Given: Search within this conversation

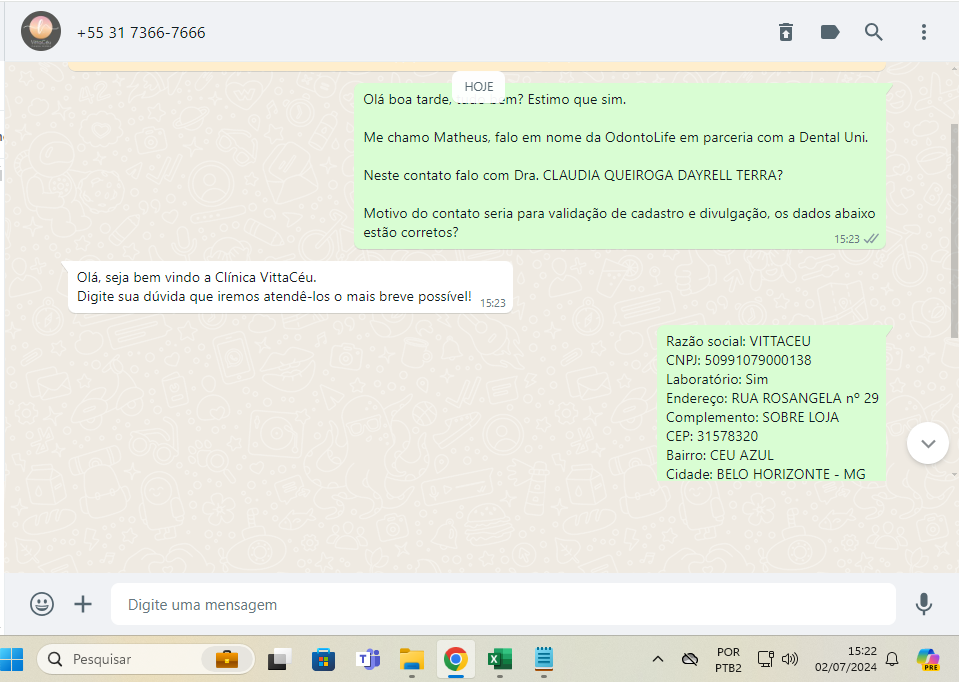Looking at the screenshot, I should pos(873,32).
